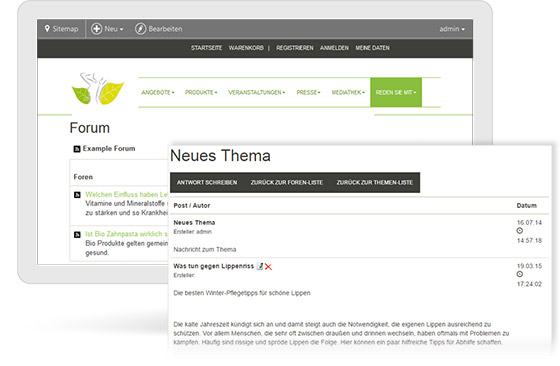This screenshot has width=560, height=366.
Task: Click RSS icon beside Ist Bio Zahnpasta
Action: pos(77,235)
